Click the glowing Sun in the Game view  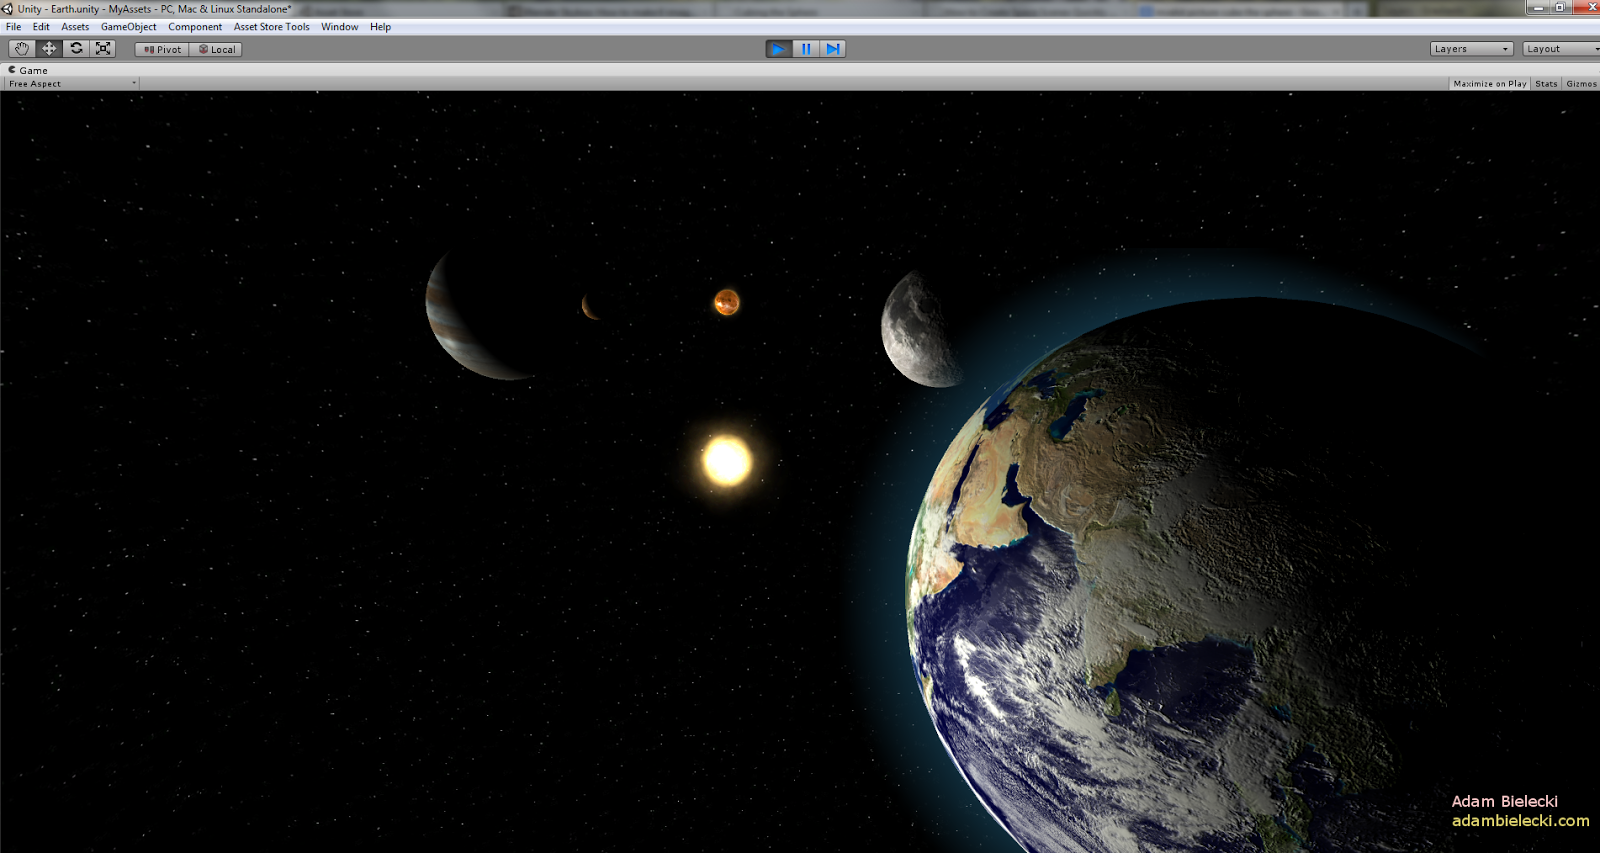727,462
